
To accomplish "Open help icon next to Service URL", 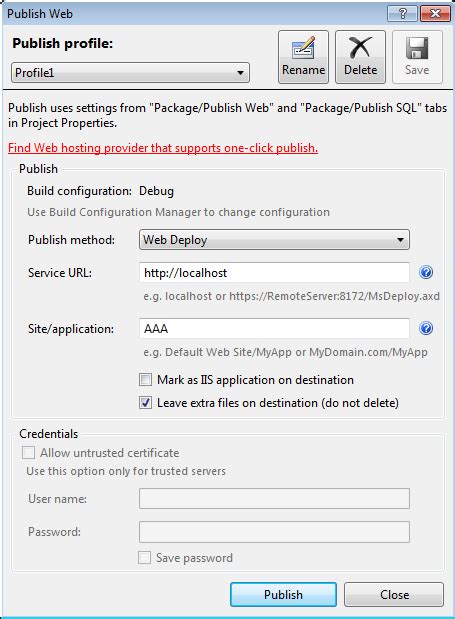I will click(x=426, y=272).
